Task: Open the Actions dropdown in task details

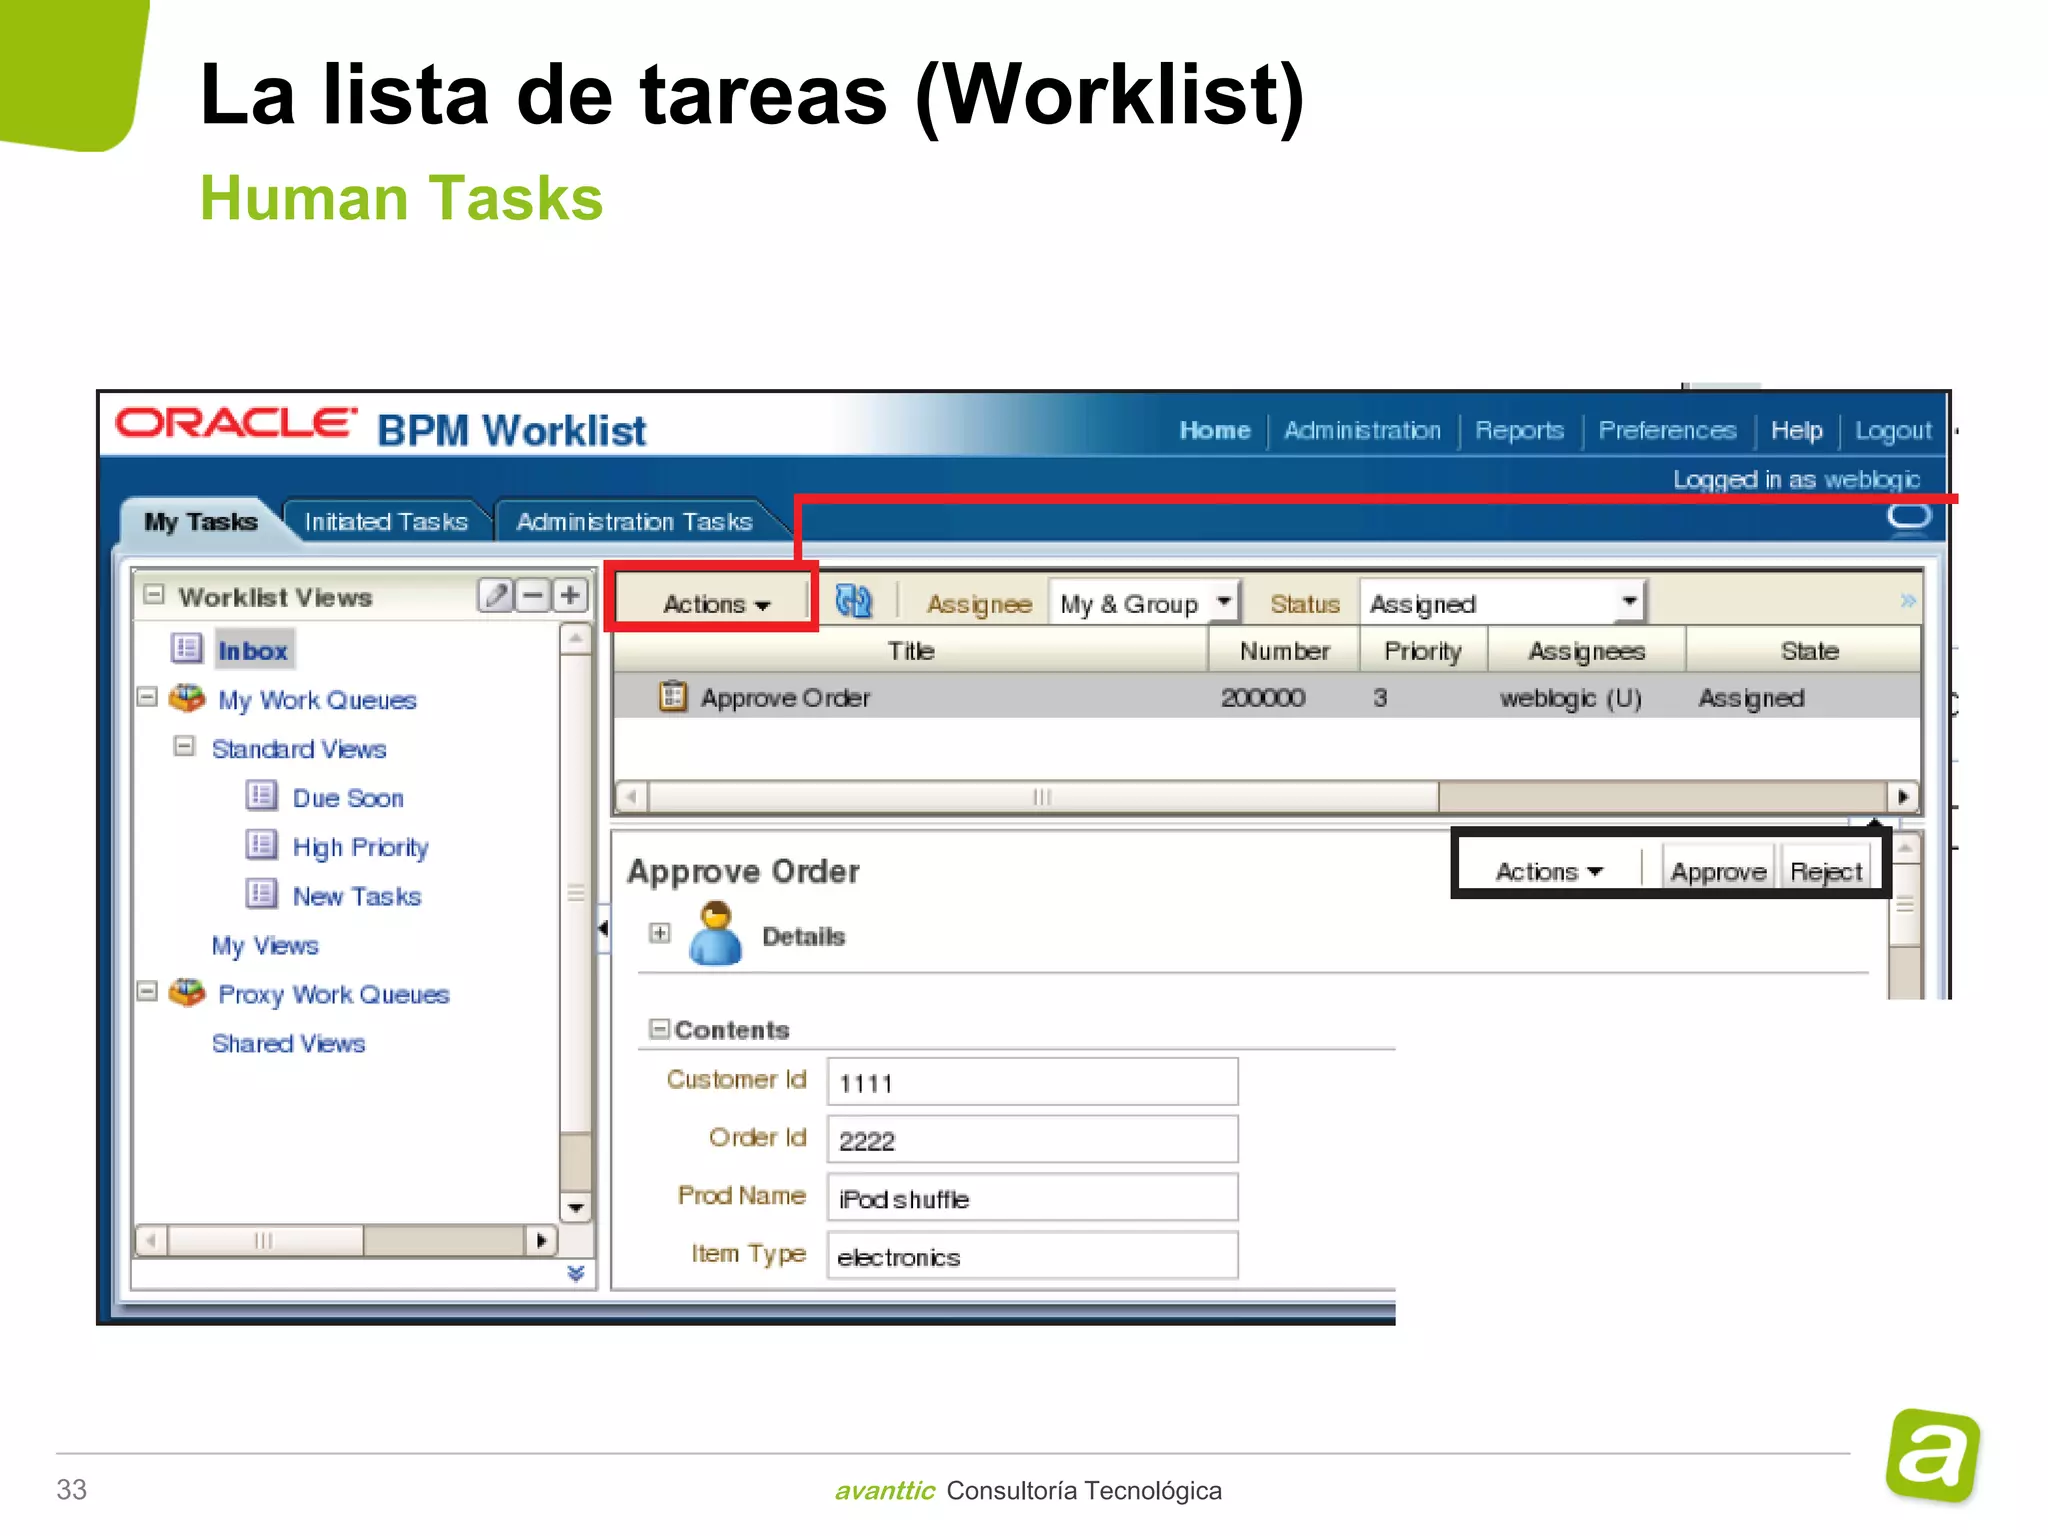Action: pyautogui.click(x=1549, y=872)
